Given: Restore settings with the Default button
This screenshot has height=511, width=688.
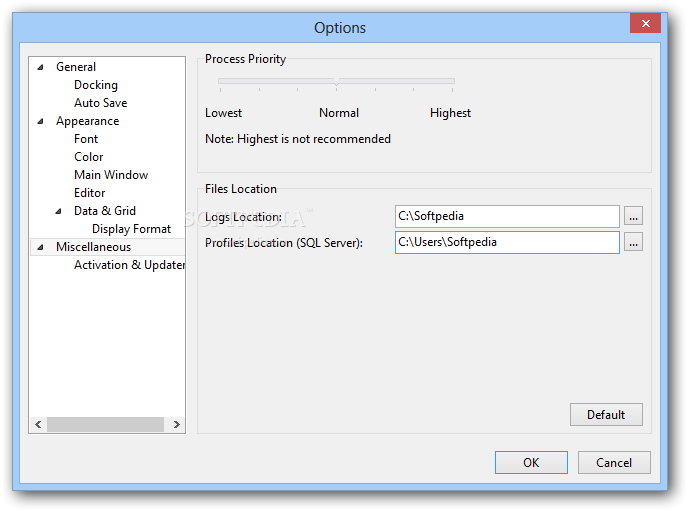Looking at the screenshot, I should tap(606, 415).
